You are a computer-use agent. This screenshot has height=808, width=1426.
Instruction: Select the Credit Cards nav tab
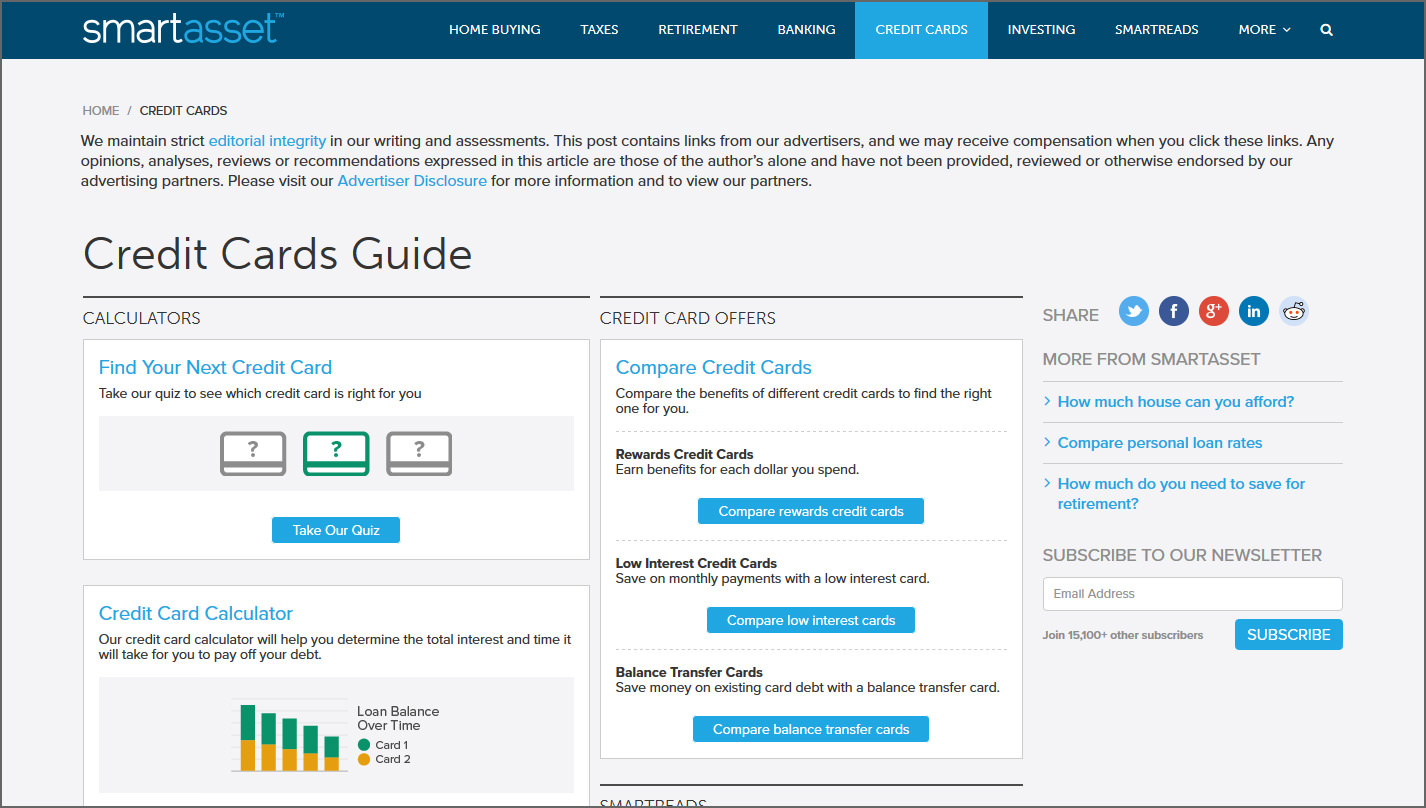tap(921, 30)
